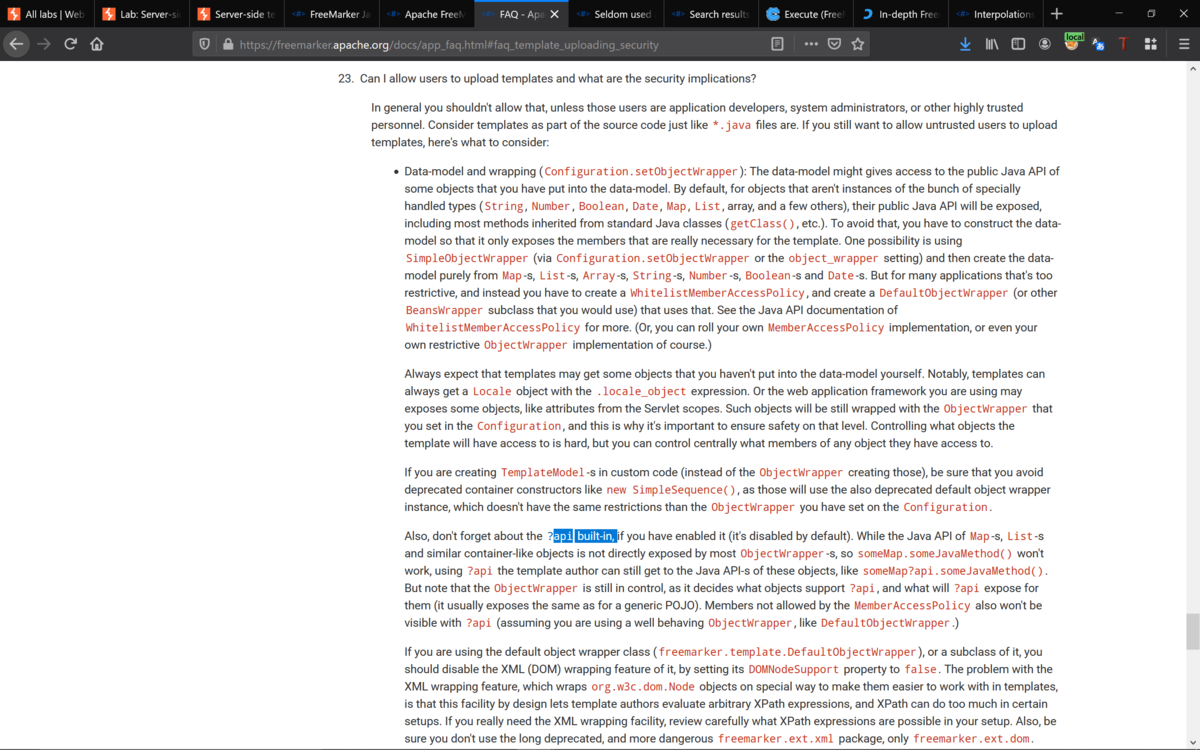Image resolution: width=1200 pixels, height=750 pixels.
Task: Go back to the previous page
Action: click(x=16, y=44)
